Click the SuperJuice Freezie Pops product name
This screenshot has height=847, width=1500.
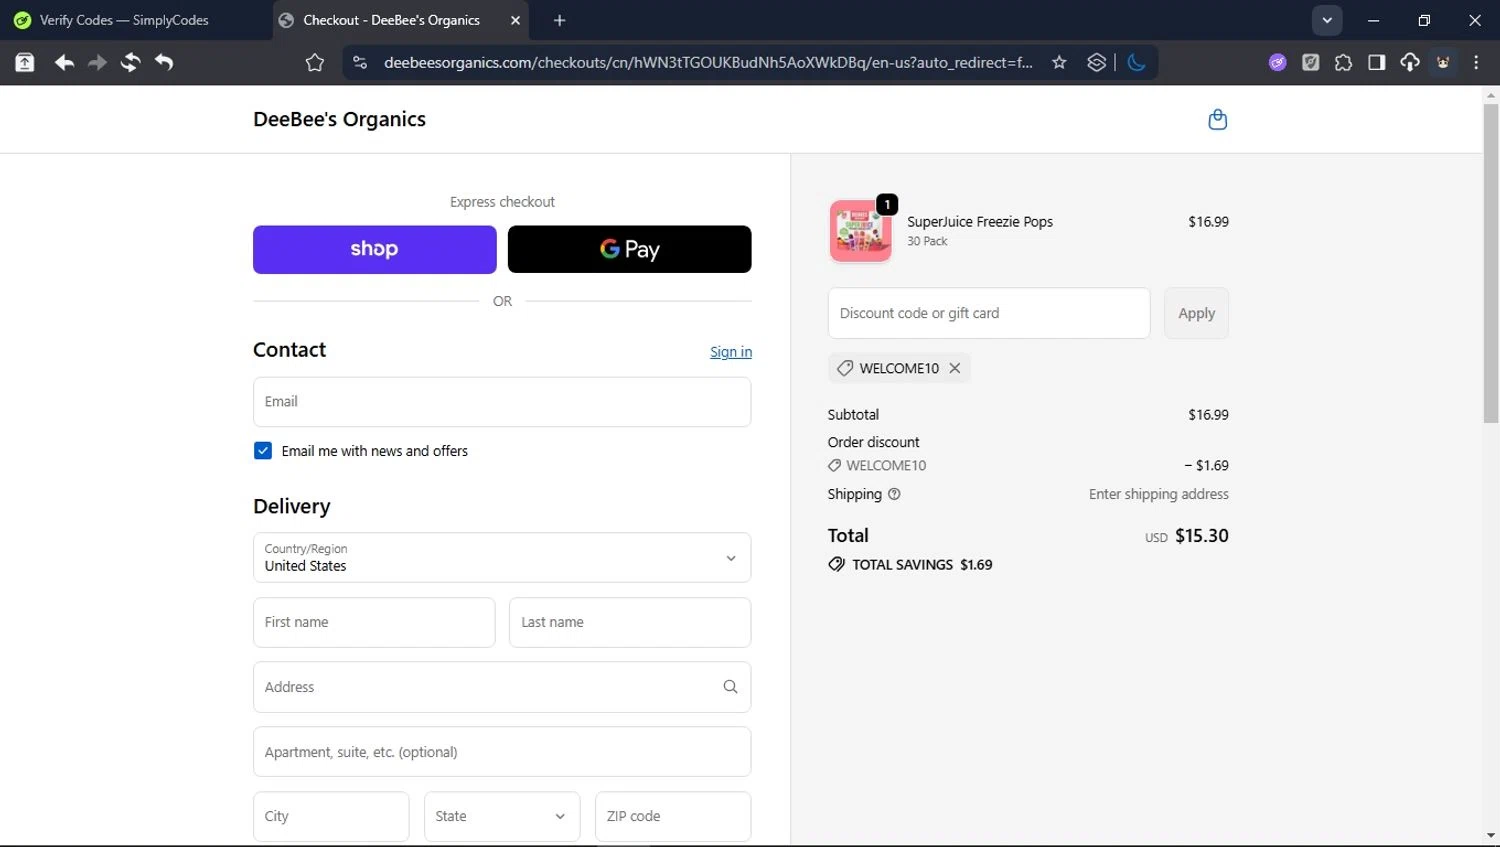click(980, 222)
